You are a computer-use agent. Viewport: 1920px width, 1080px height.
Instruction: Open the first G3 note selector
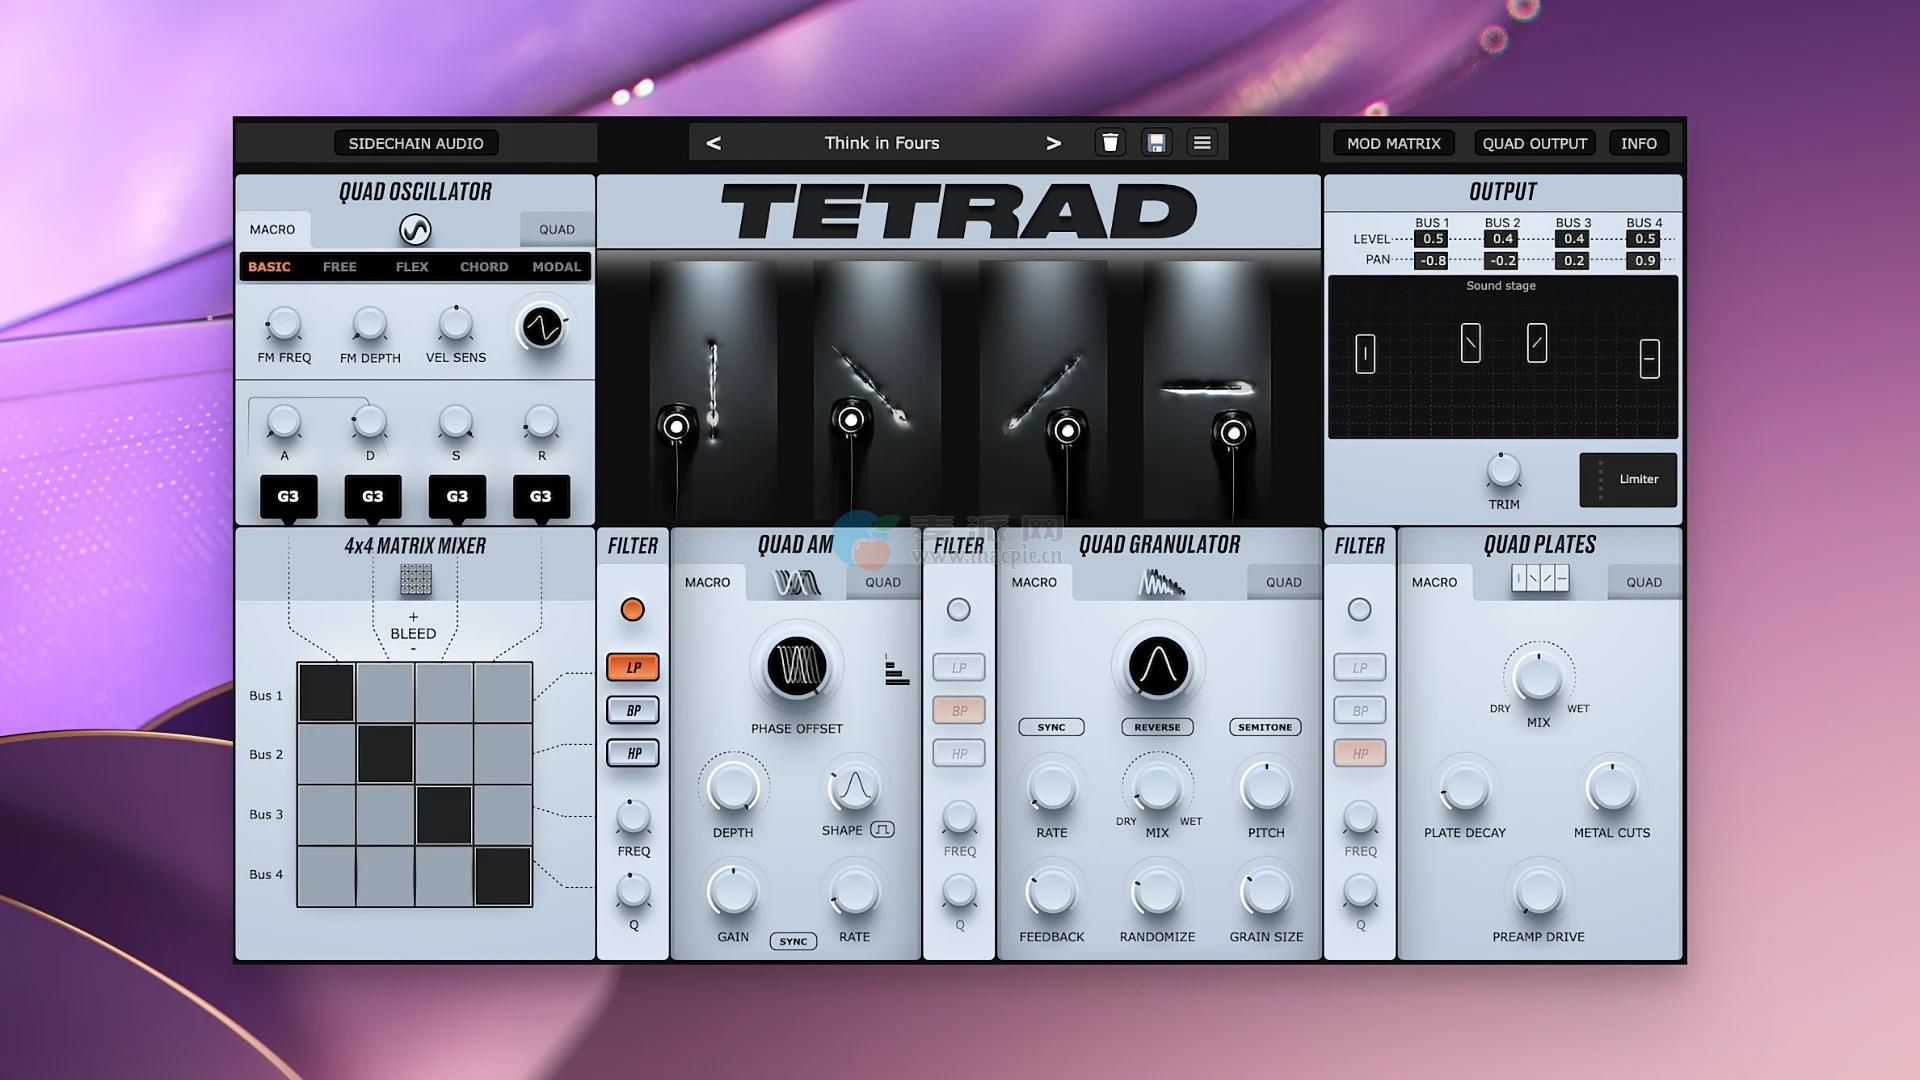(x=288, y=496)
